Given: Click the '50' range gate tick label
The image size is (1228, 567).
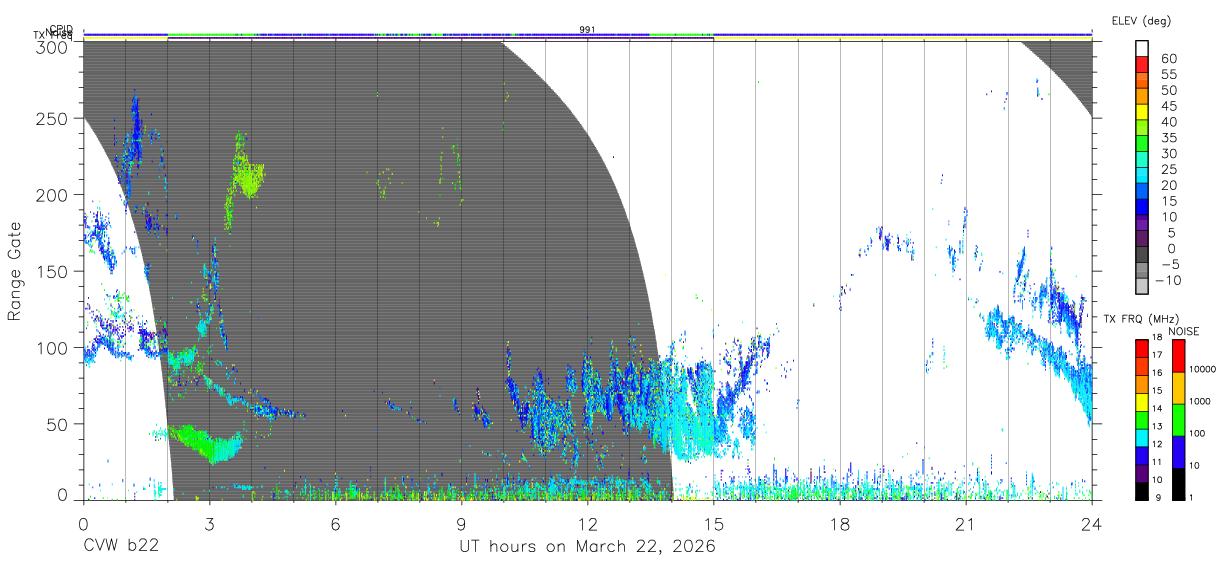Looking at the screenshot, I should (x=58, y=424).
